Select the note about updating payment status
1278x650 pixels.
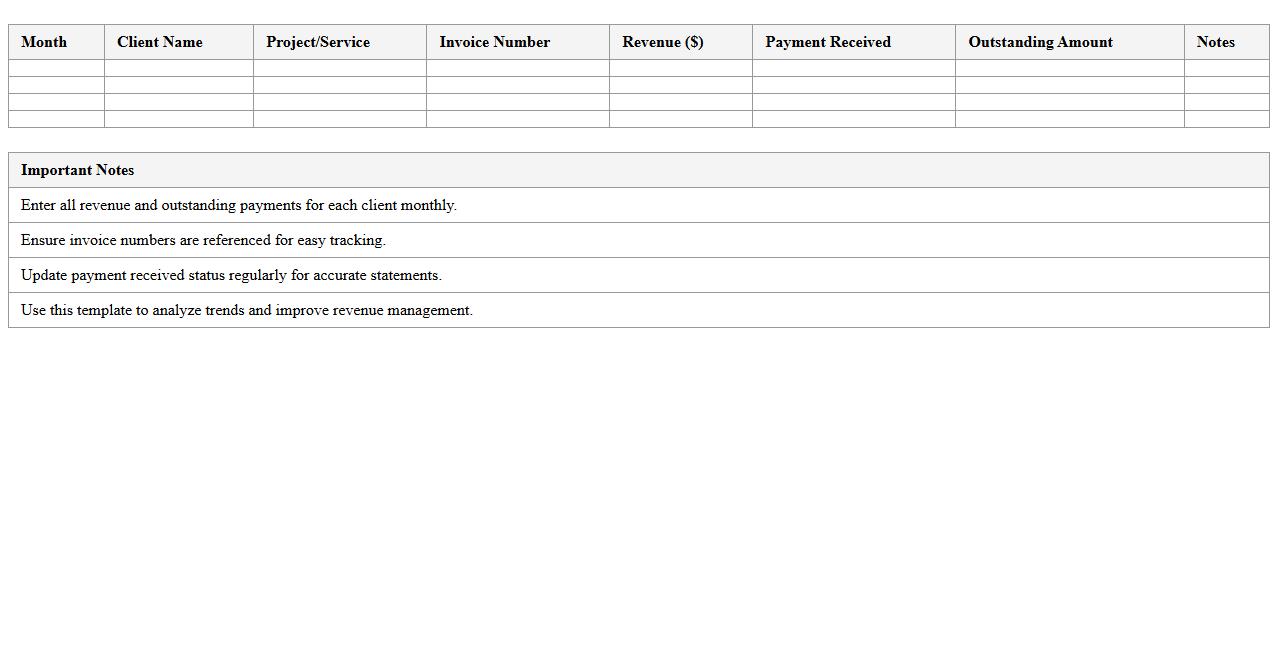(231, 275)
